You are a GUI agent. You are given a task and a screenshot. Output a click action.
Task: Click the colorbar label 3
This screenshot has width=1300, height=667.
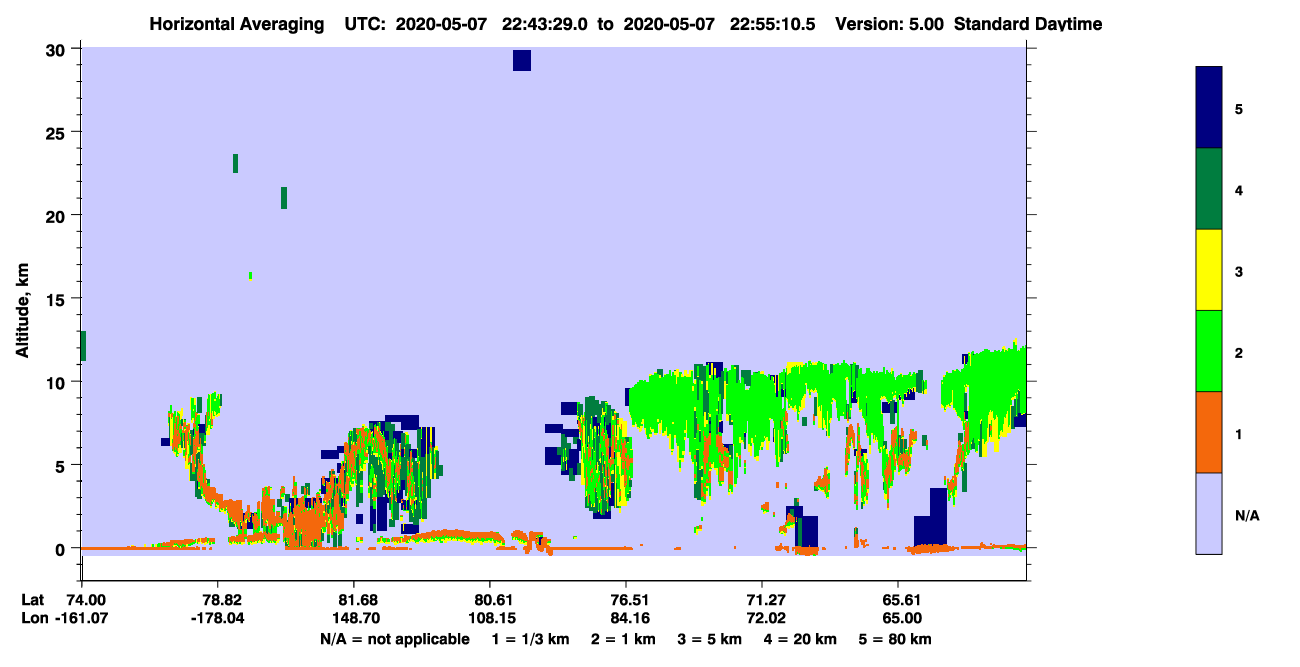1239,271
